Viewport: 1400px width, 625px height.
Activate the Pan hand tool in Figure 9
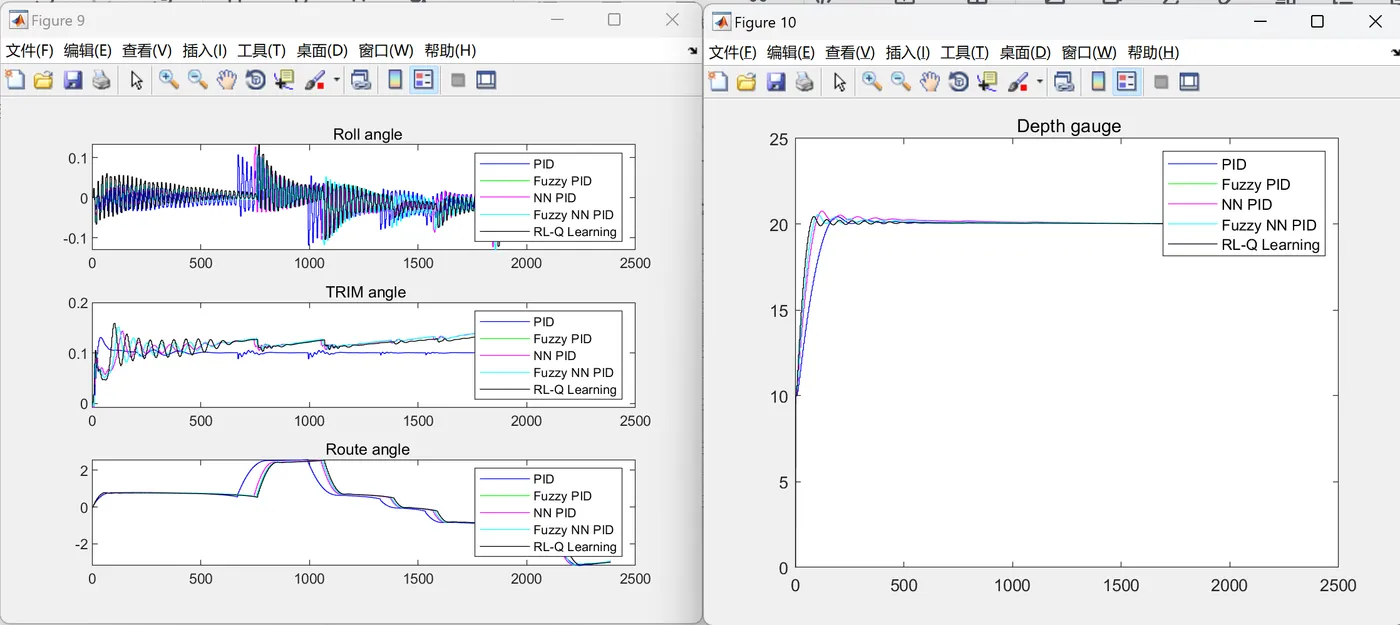[227, 80]
